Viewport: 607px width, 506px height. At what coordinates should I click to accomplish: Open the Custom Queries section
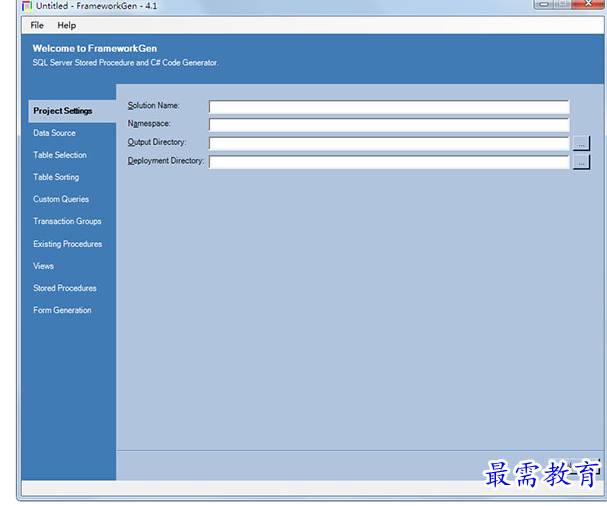pos(61,199)
